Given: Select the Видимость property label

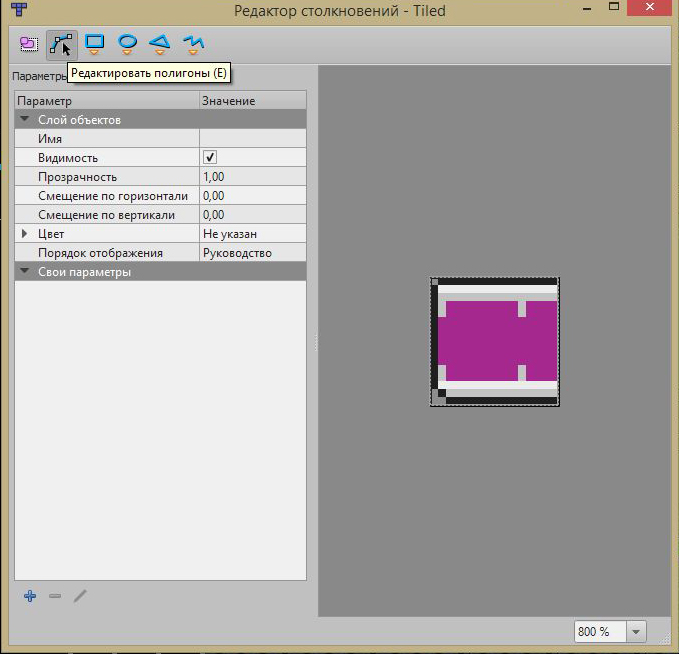Looking at the screenshot, I should 68,158.
